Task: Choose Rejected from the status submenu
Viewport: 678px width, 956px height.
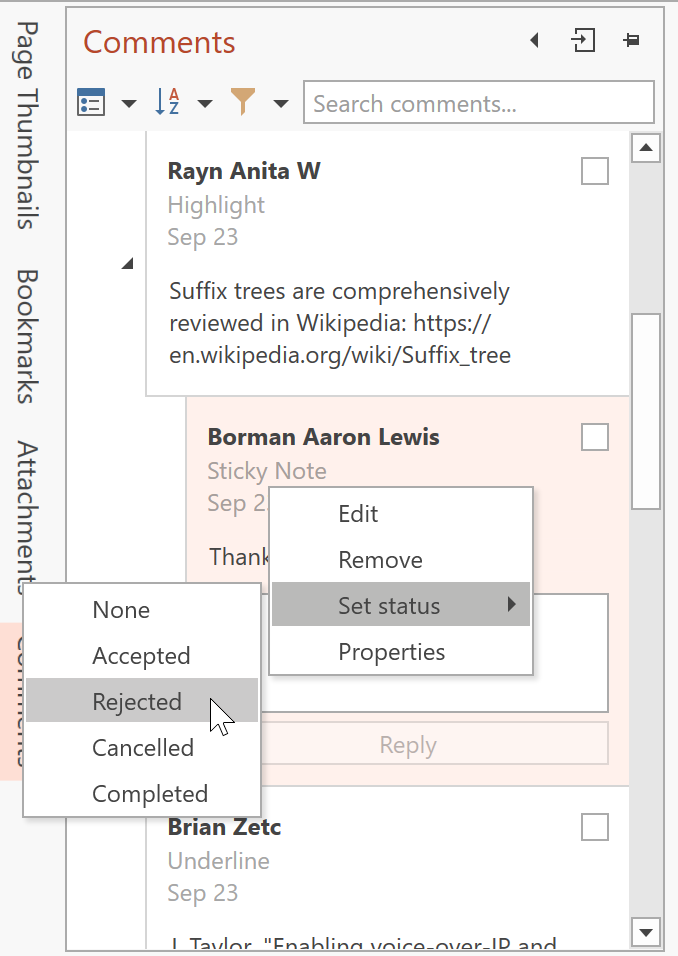Action: click(x=137, y=702)
